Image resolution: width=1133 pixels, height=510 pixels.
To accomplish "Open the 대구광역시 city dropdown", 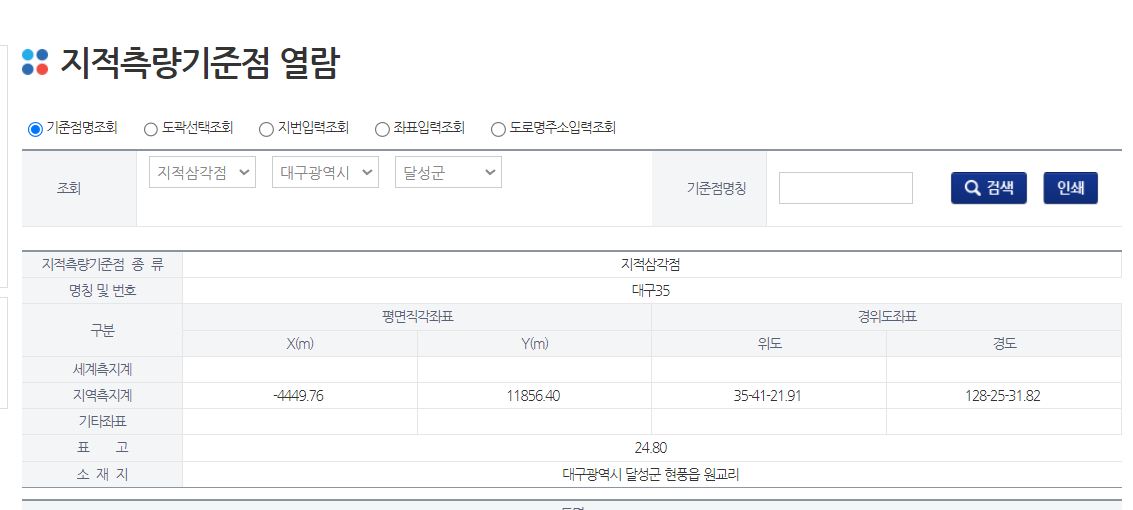I will pos(325,173).
